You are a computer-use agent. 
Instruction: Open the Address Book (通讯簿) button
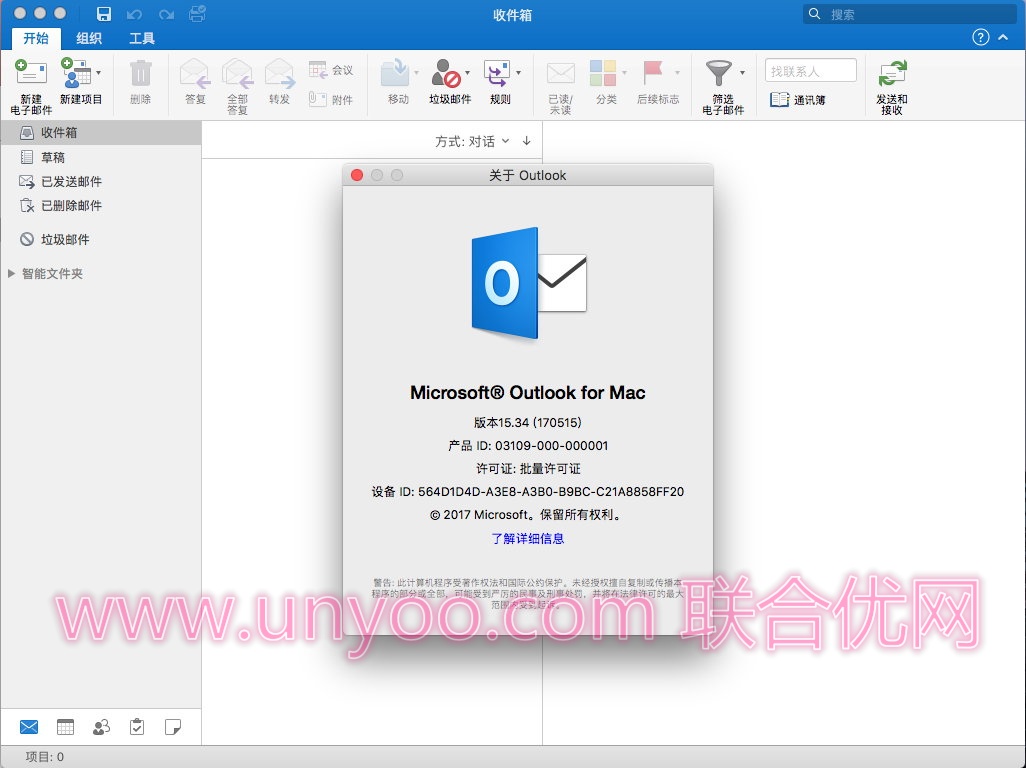click(x=798, y=99)
